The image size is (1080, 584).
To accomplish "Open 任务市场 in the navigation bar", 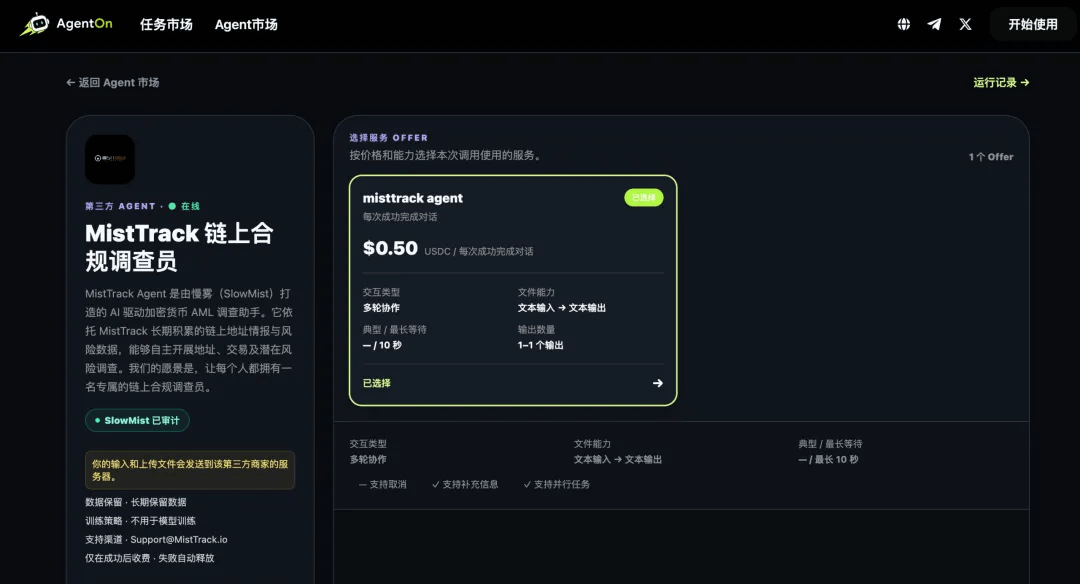I will click(x=166, y=24).
